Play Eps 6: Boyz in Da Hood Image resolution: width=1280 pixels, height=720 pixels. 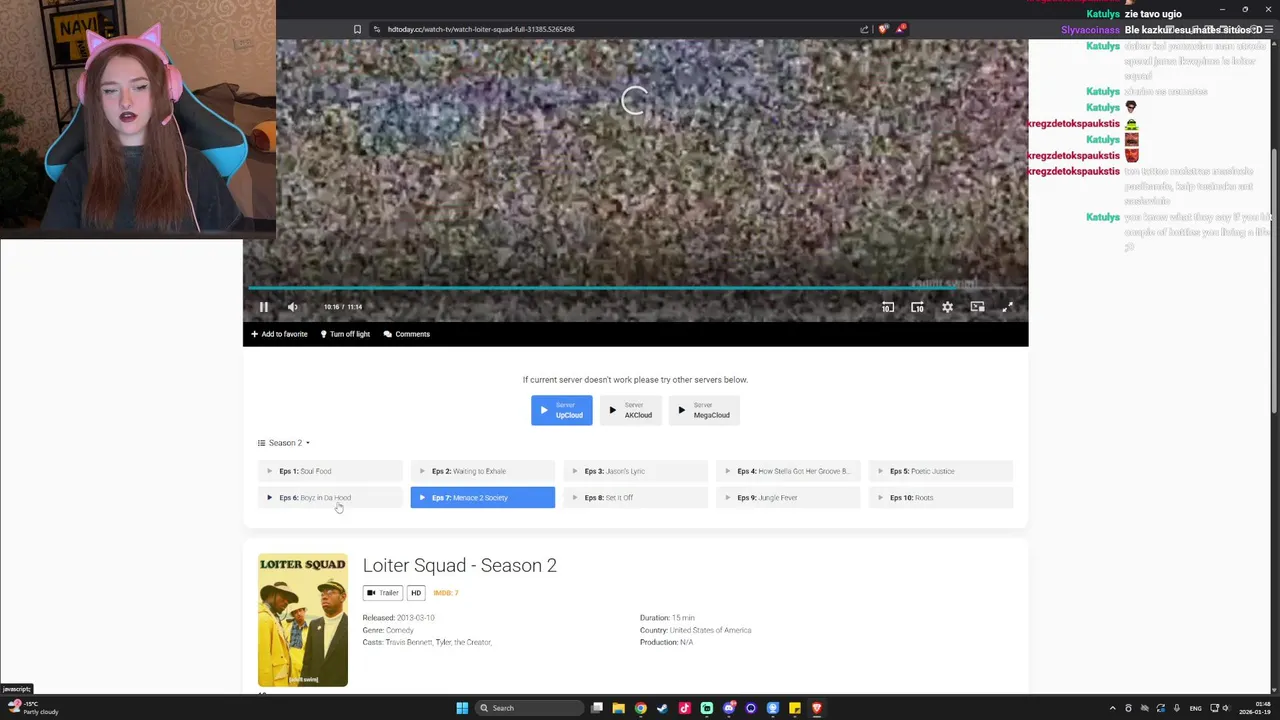pos(330,497)
